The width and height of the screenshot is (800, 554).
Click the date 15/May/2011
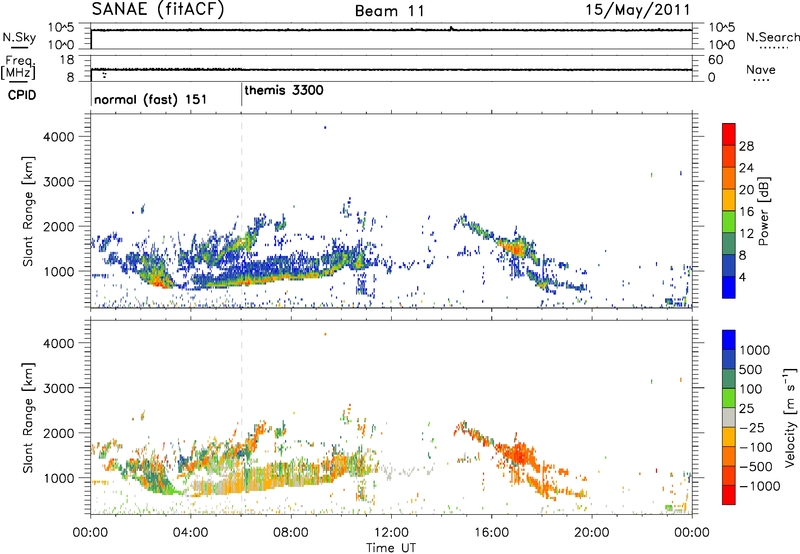coord(638,10)
